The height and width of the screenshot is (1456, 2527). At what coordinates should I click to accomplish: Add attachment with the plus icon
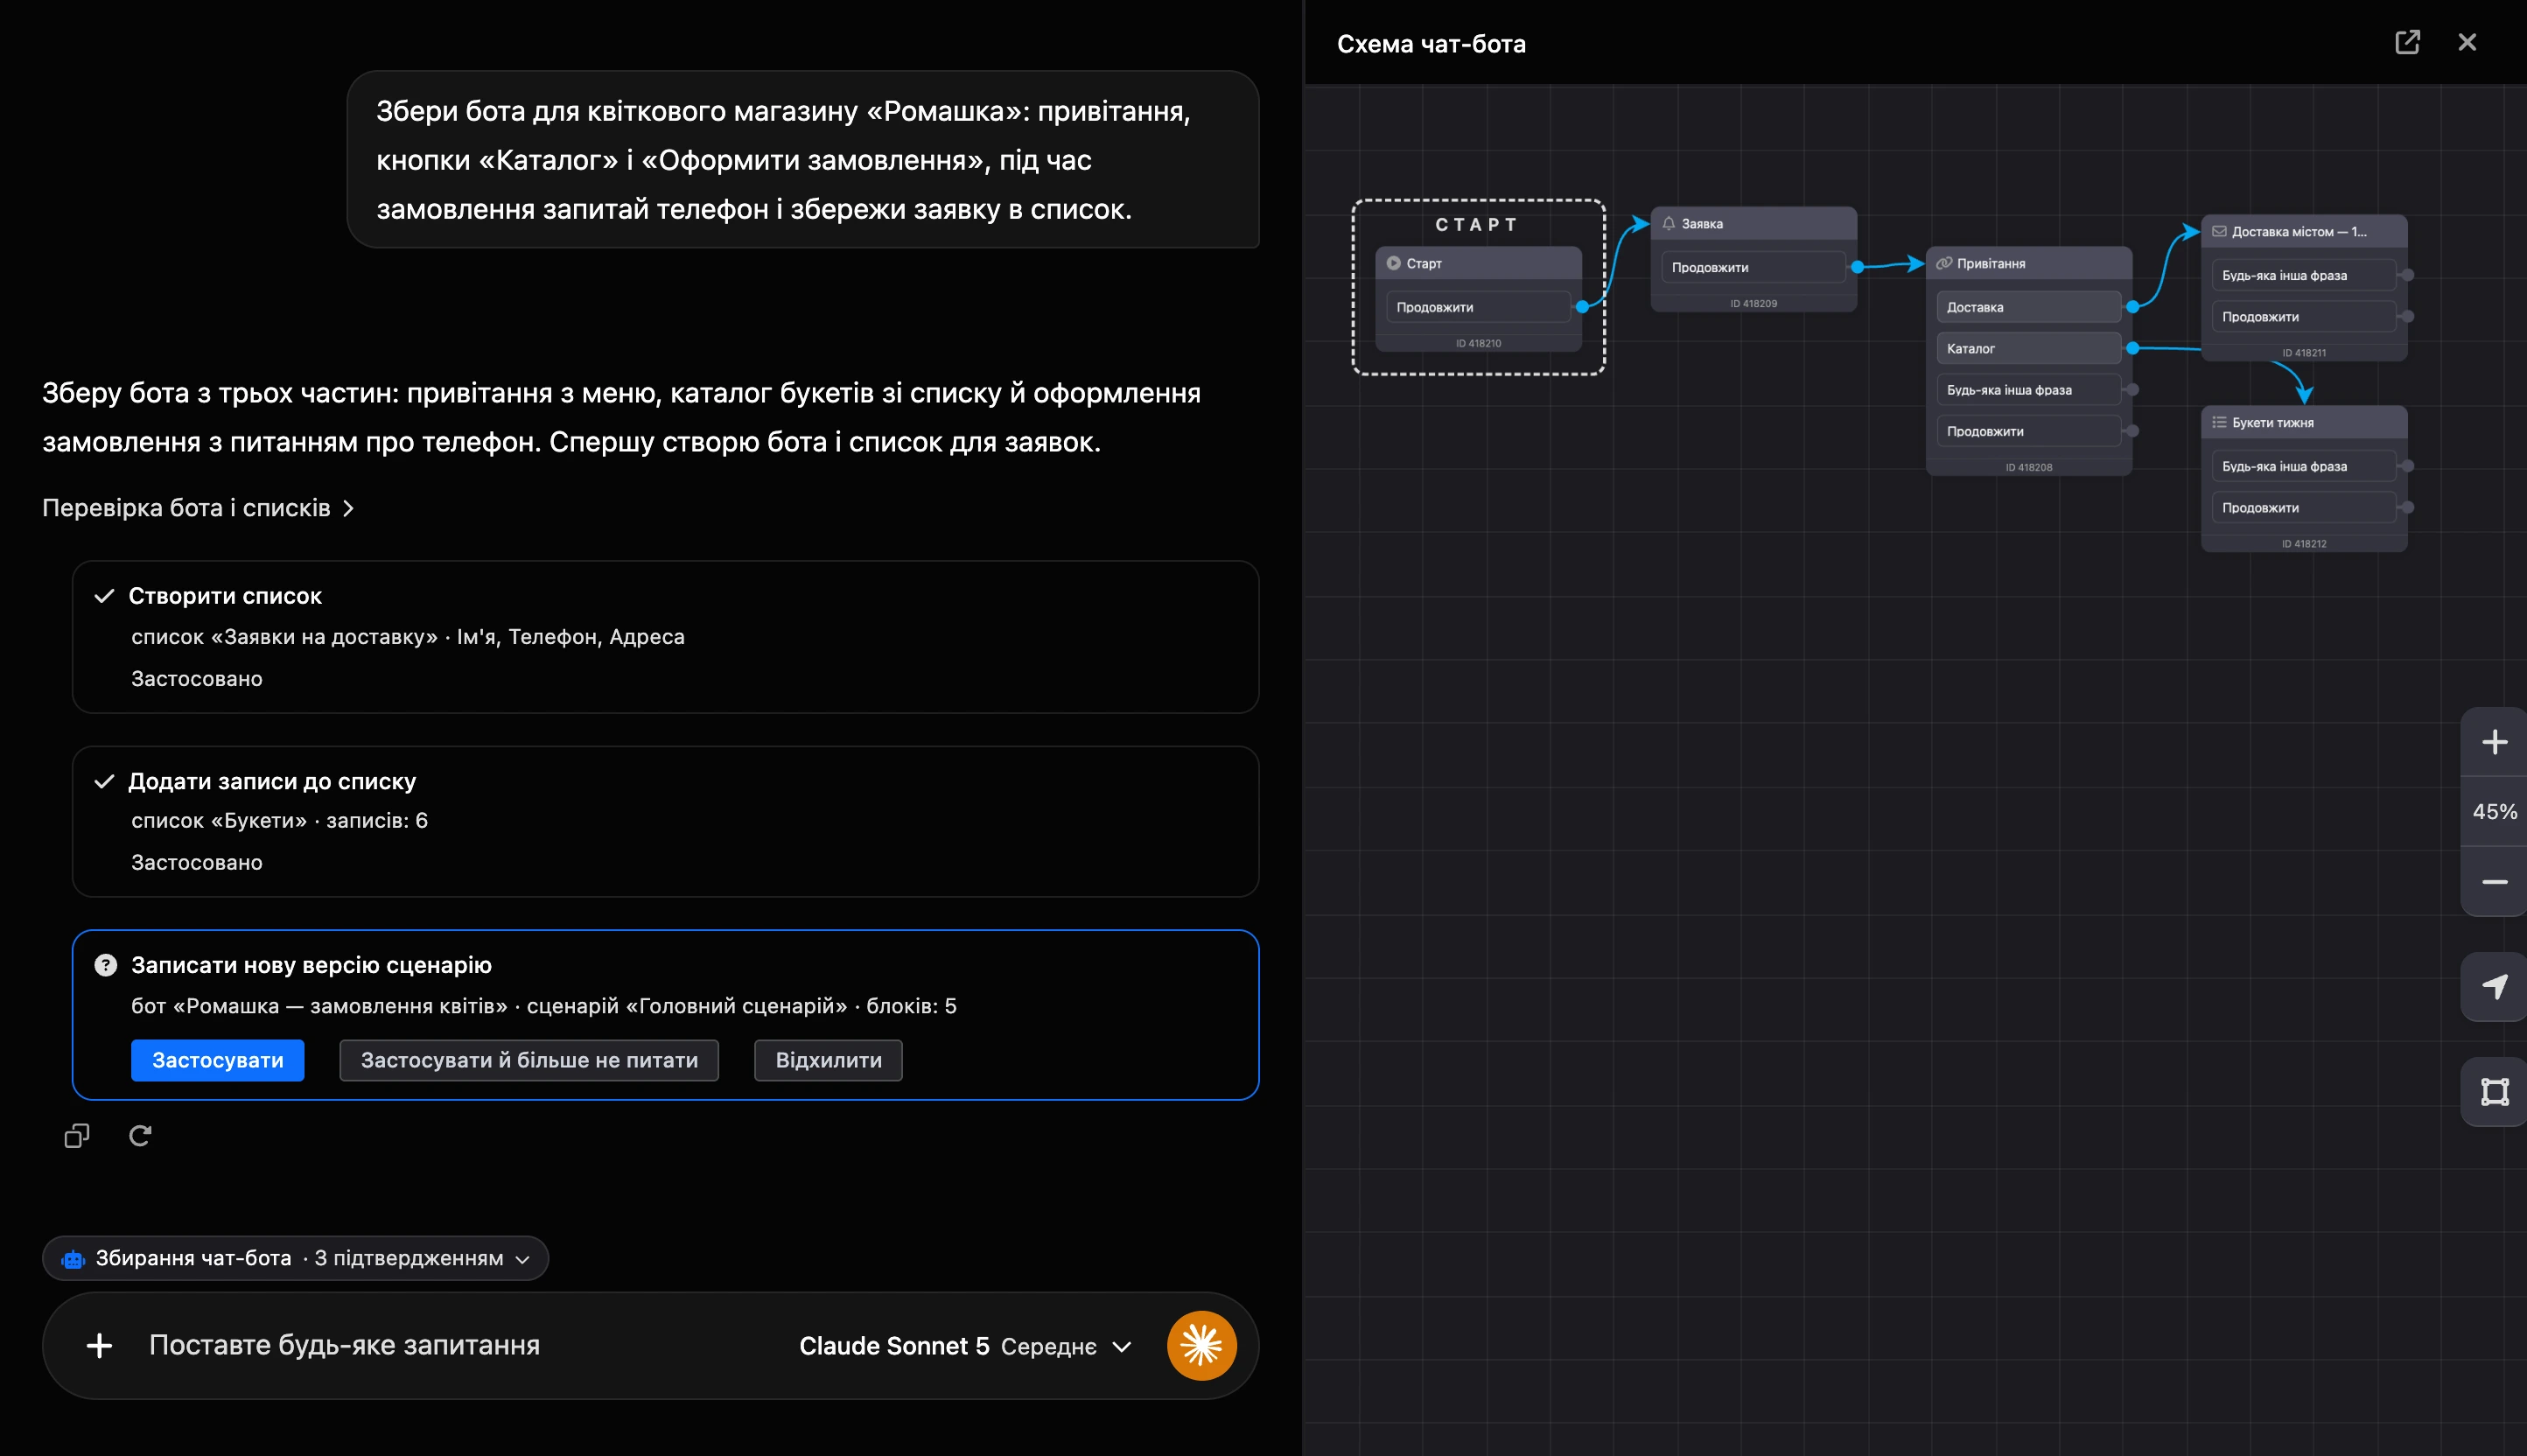[x=99, y=1346]
